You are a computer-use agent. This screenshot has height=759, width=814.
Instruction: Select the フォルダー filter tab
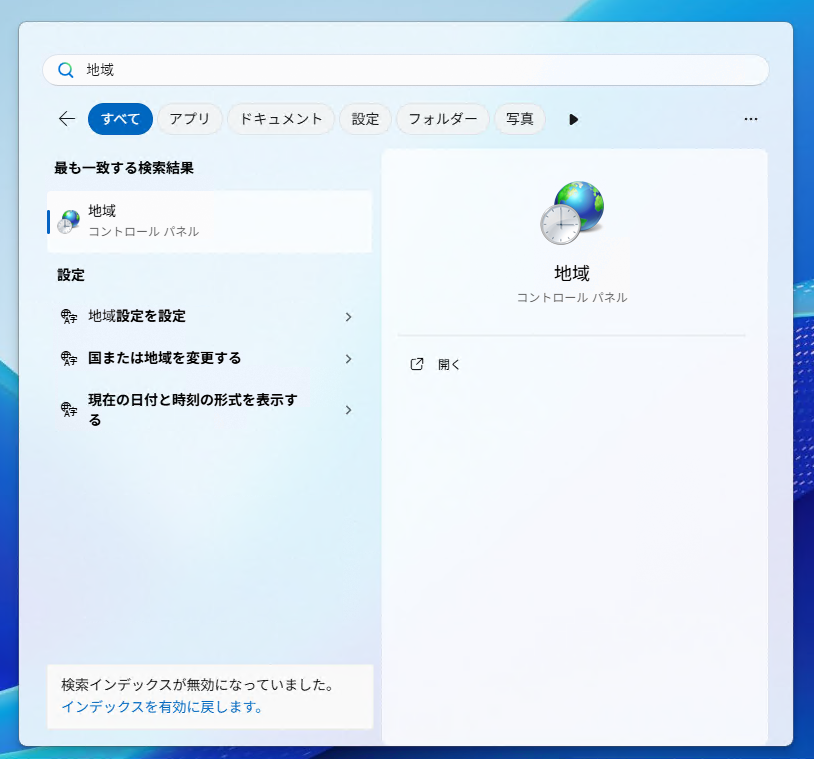click(442, 118)
